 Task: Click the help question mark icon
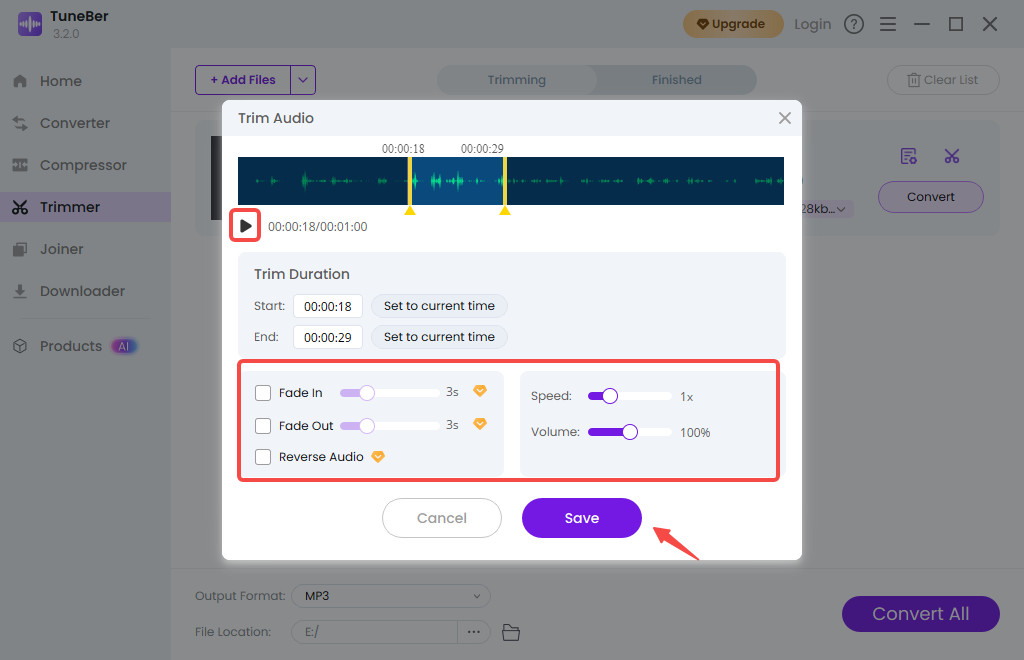pyautogui.click(x=854, y=24)
